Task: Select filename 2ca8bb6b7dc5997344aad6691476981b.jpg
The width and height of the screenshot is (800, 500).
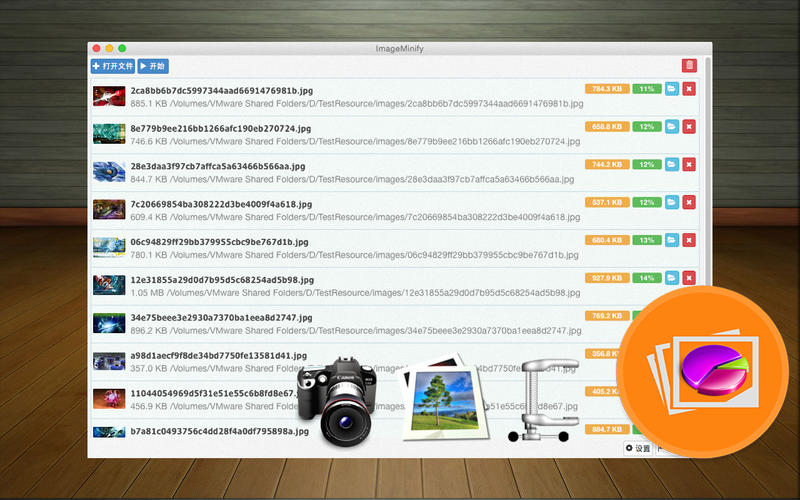Action: [221, 91]
